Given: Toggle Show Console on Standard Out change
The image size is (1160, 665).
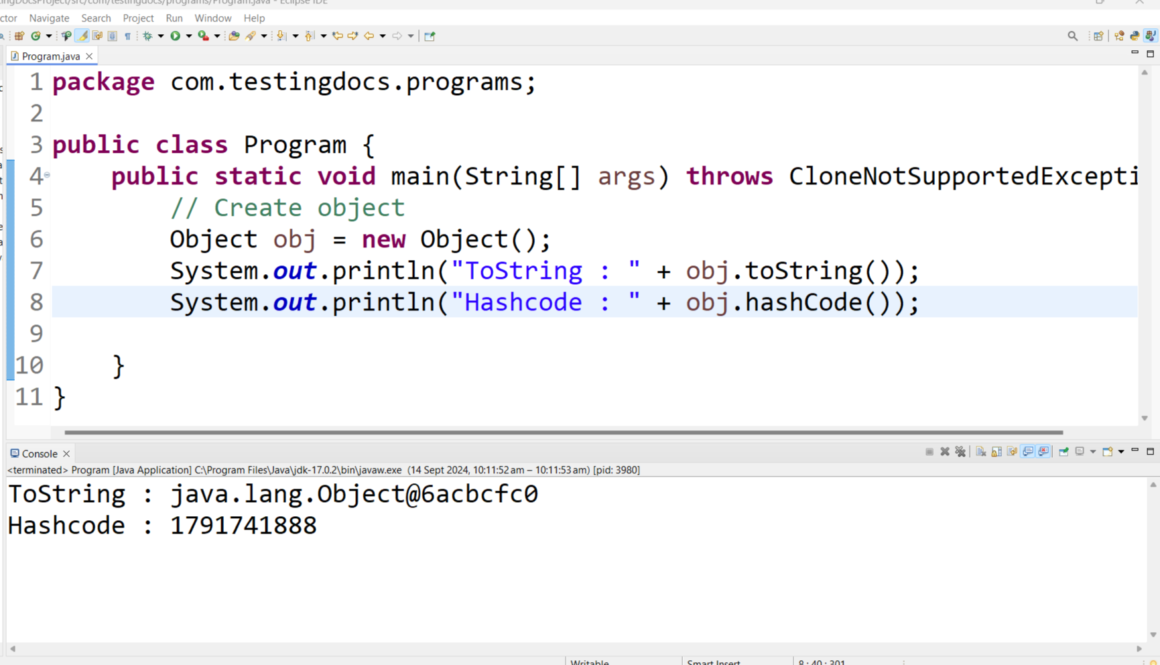Looking at the screenshot, I should tap(1028, 452).
